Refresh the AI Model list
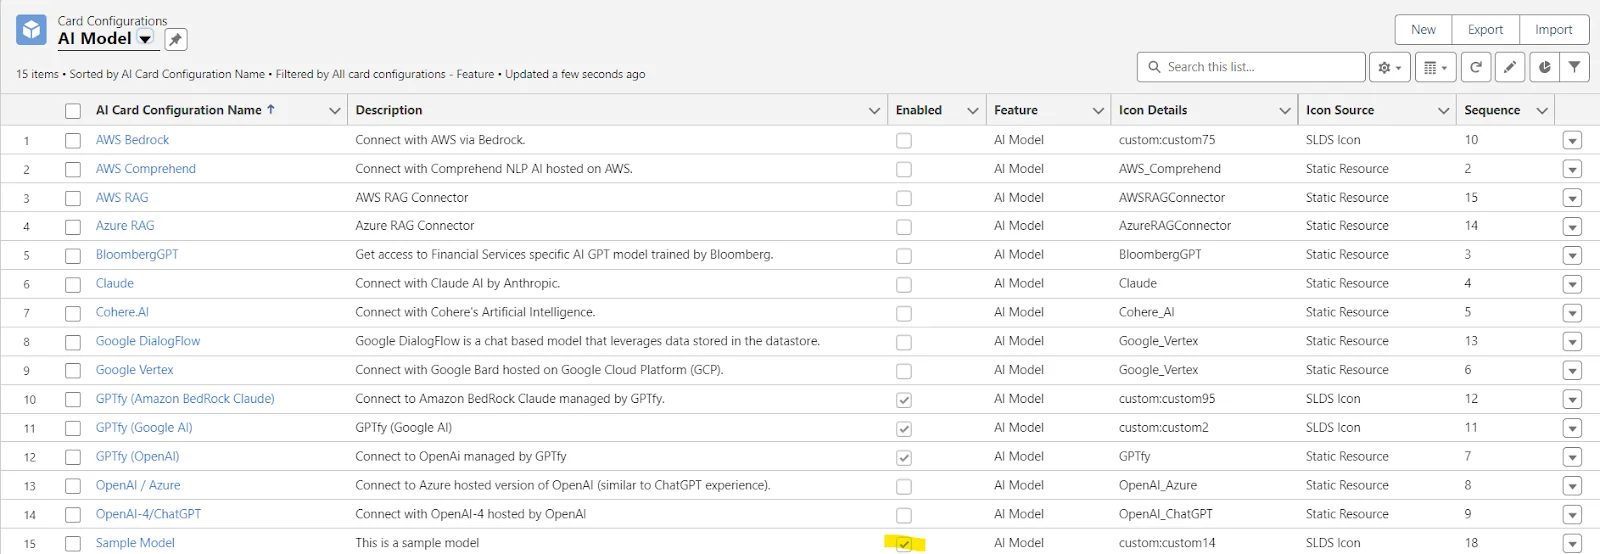The image size is (1600, 554). [x=1476, y=67]
